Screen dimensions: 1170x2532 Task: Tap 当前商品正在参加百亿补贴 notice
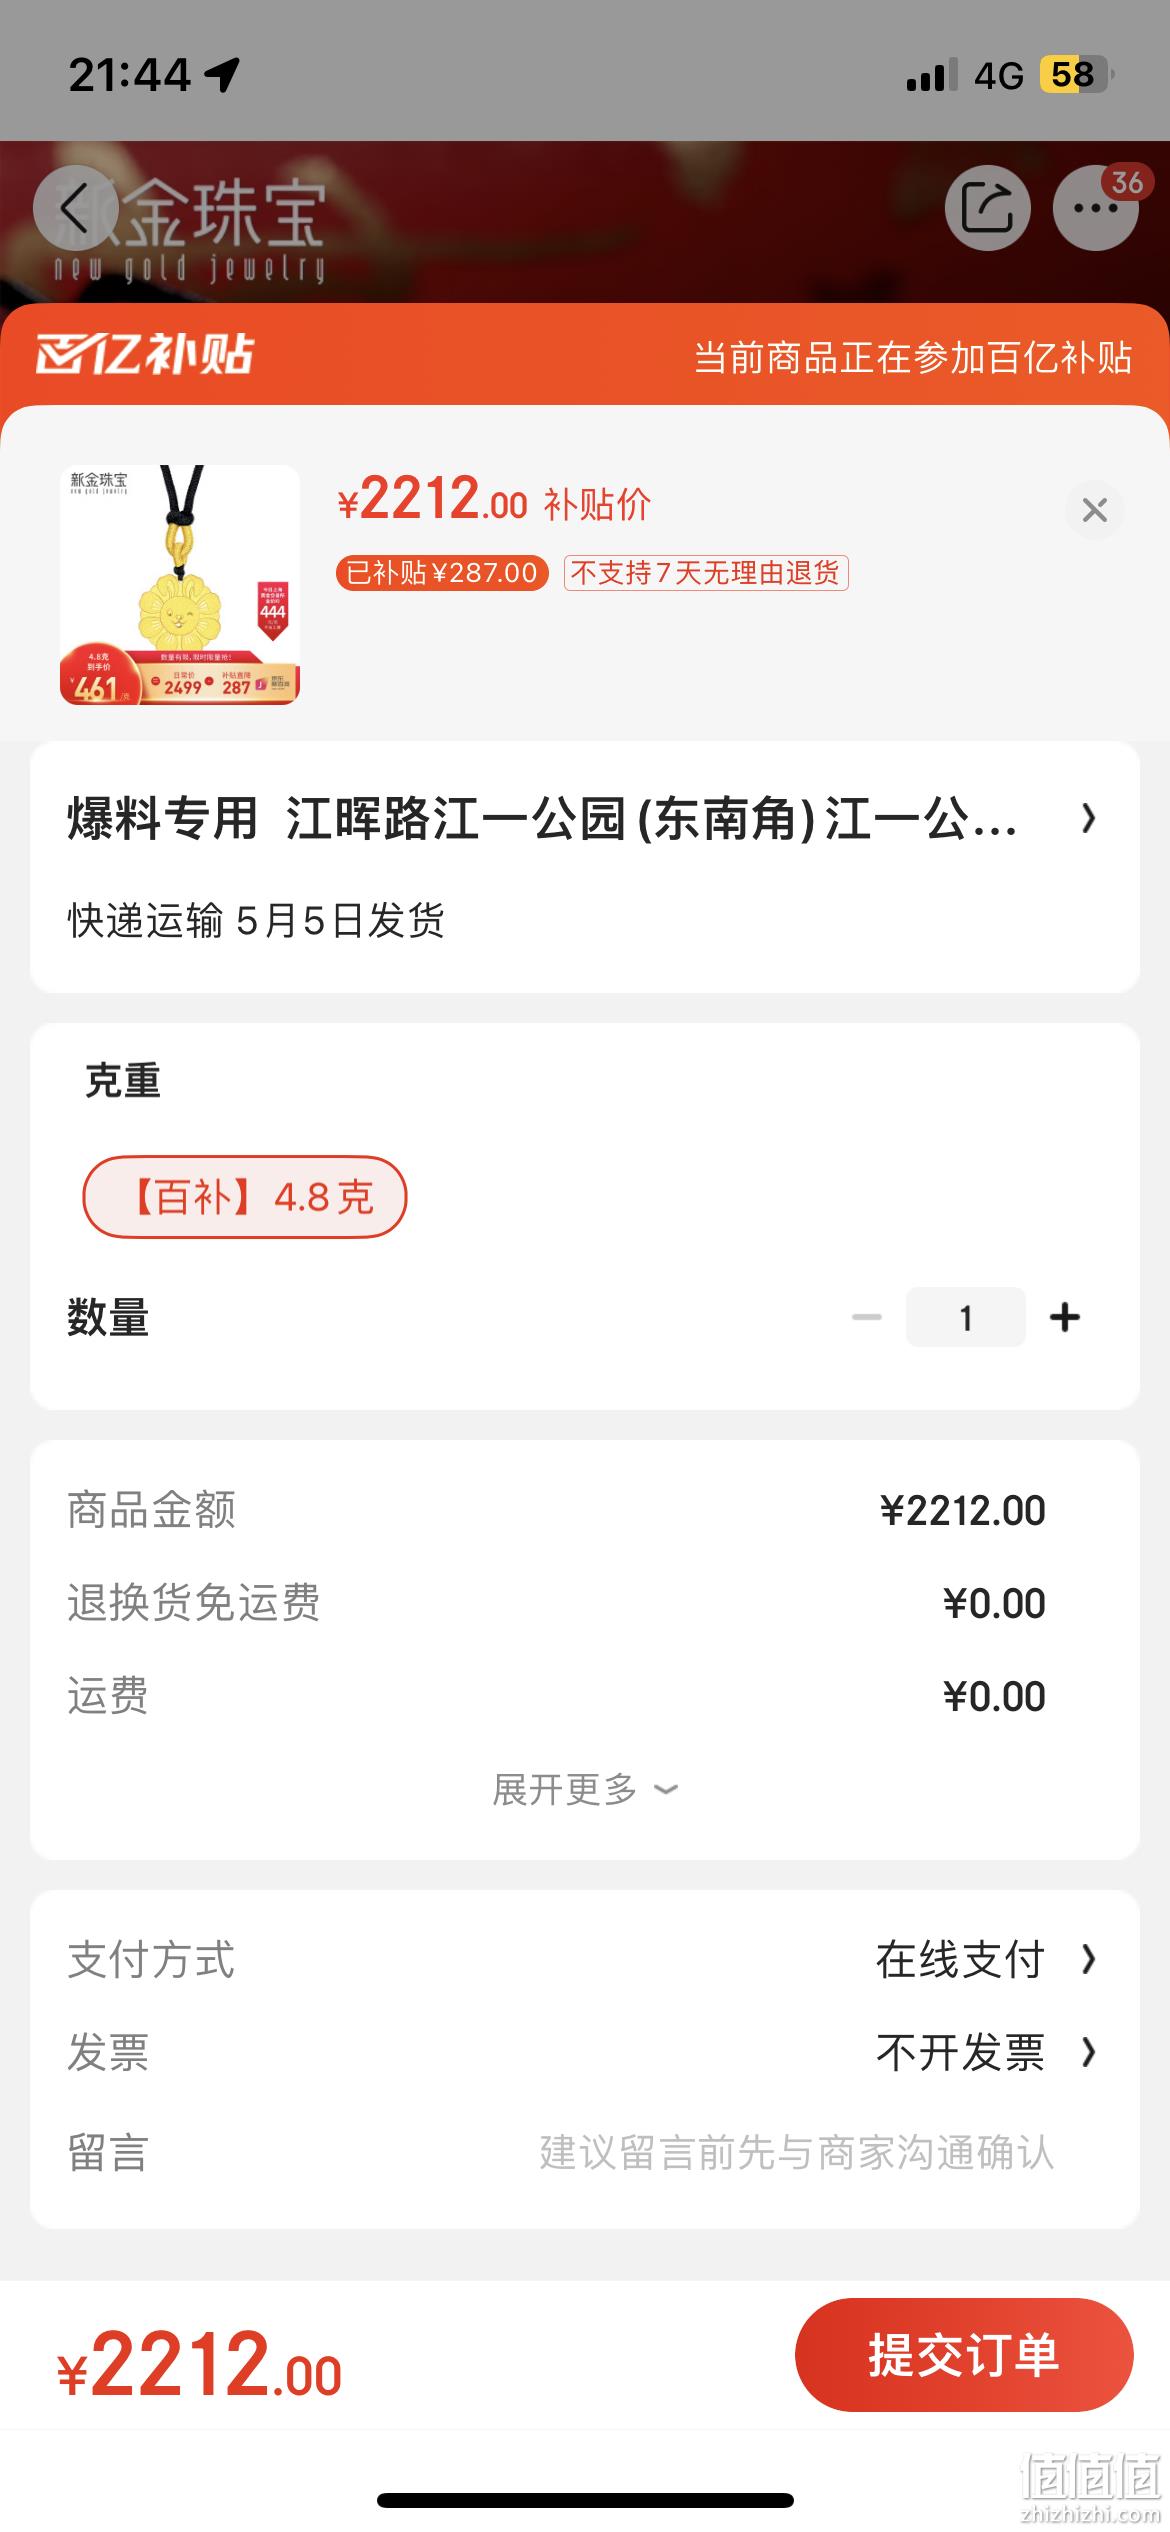pos(913,357)
